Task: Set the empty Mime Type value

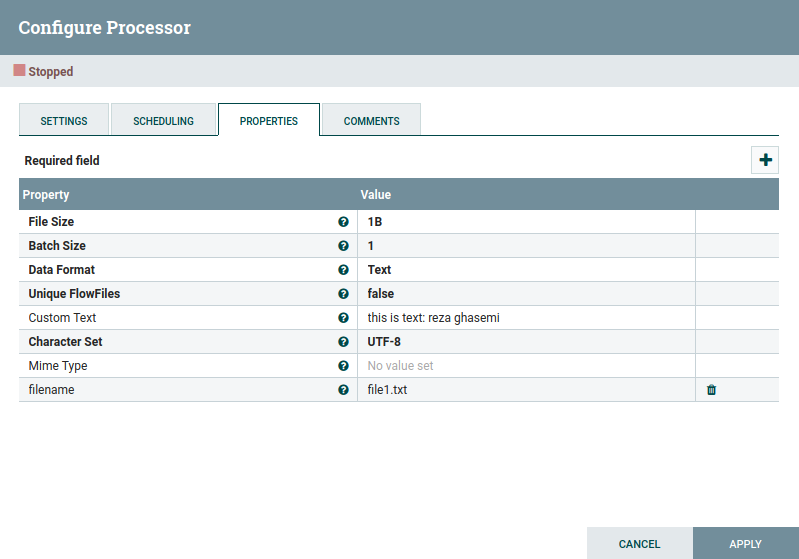Action: pos(525,366)
